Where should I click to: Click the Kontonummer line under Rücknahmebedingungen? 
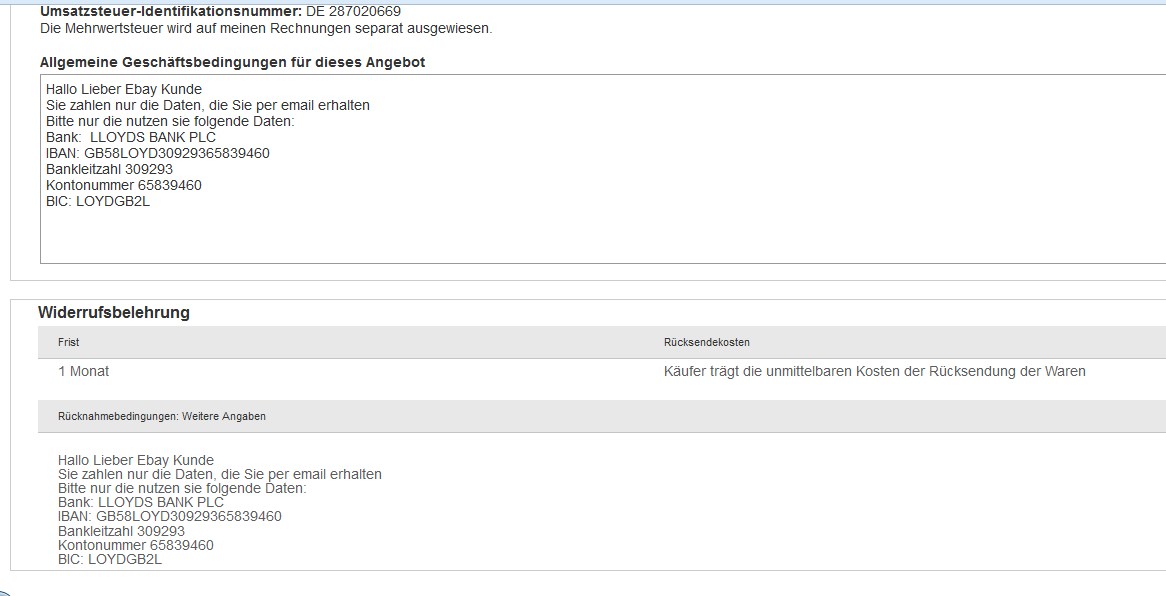pyautogui.click(x=135, y=545)
